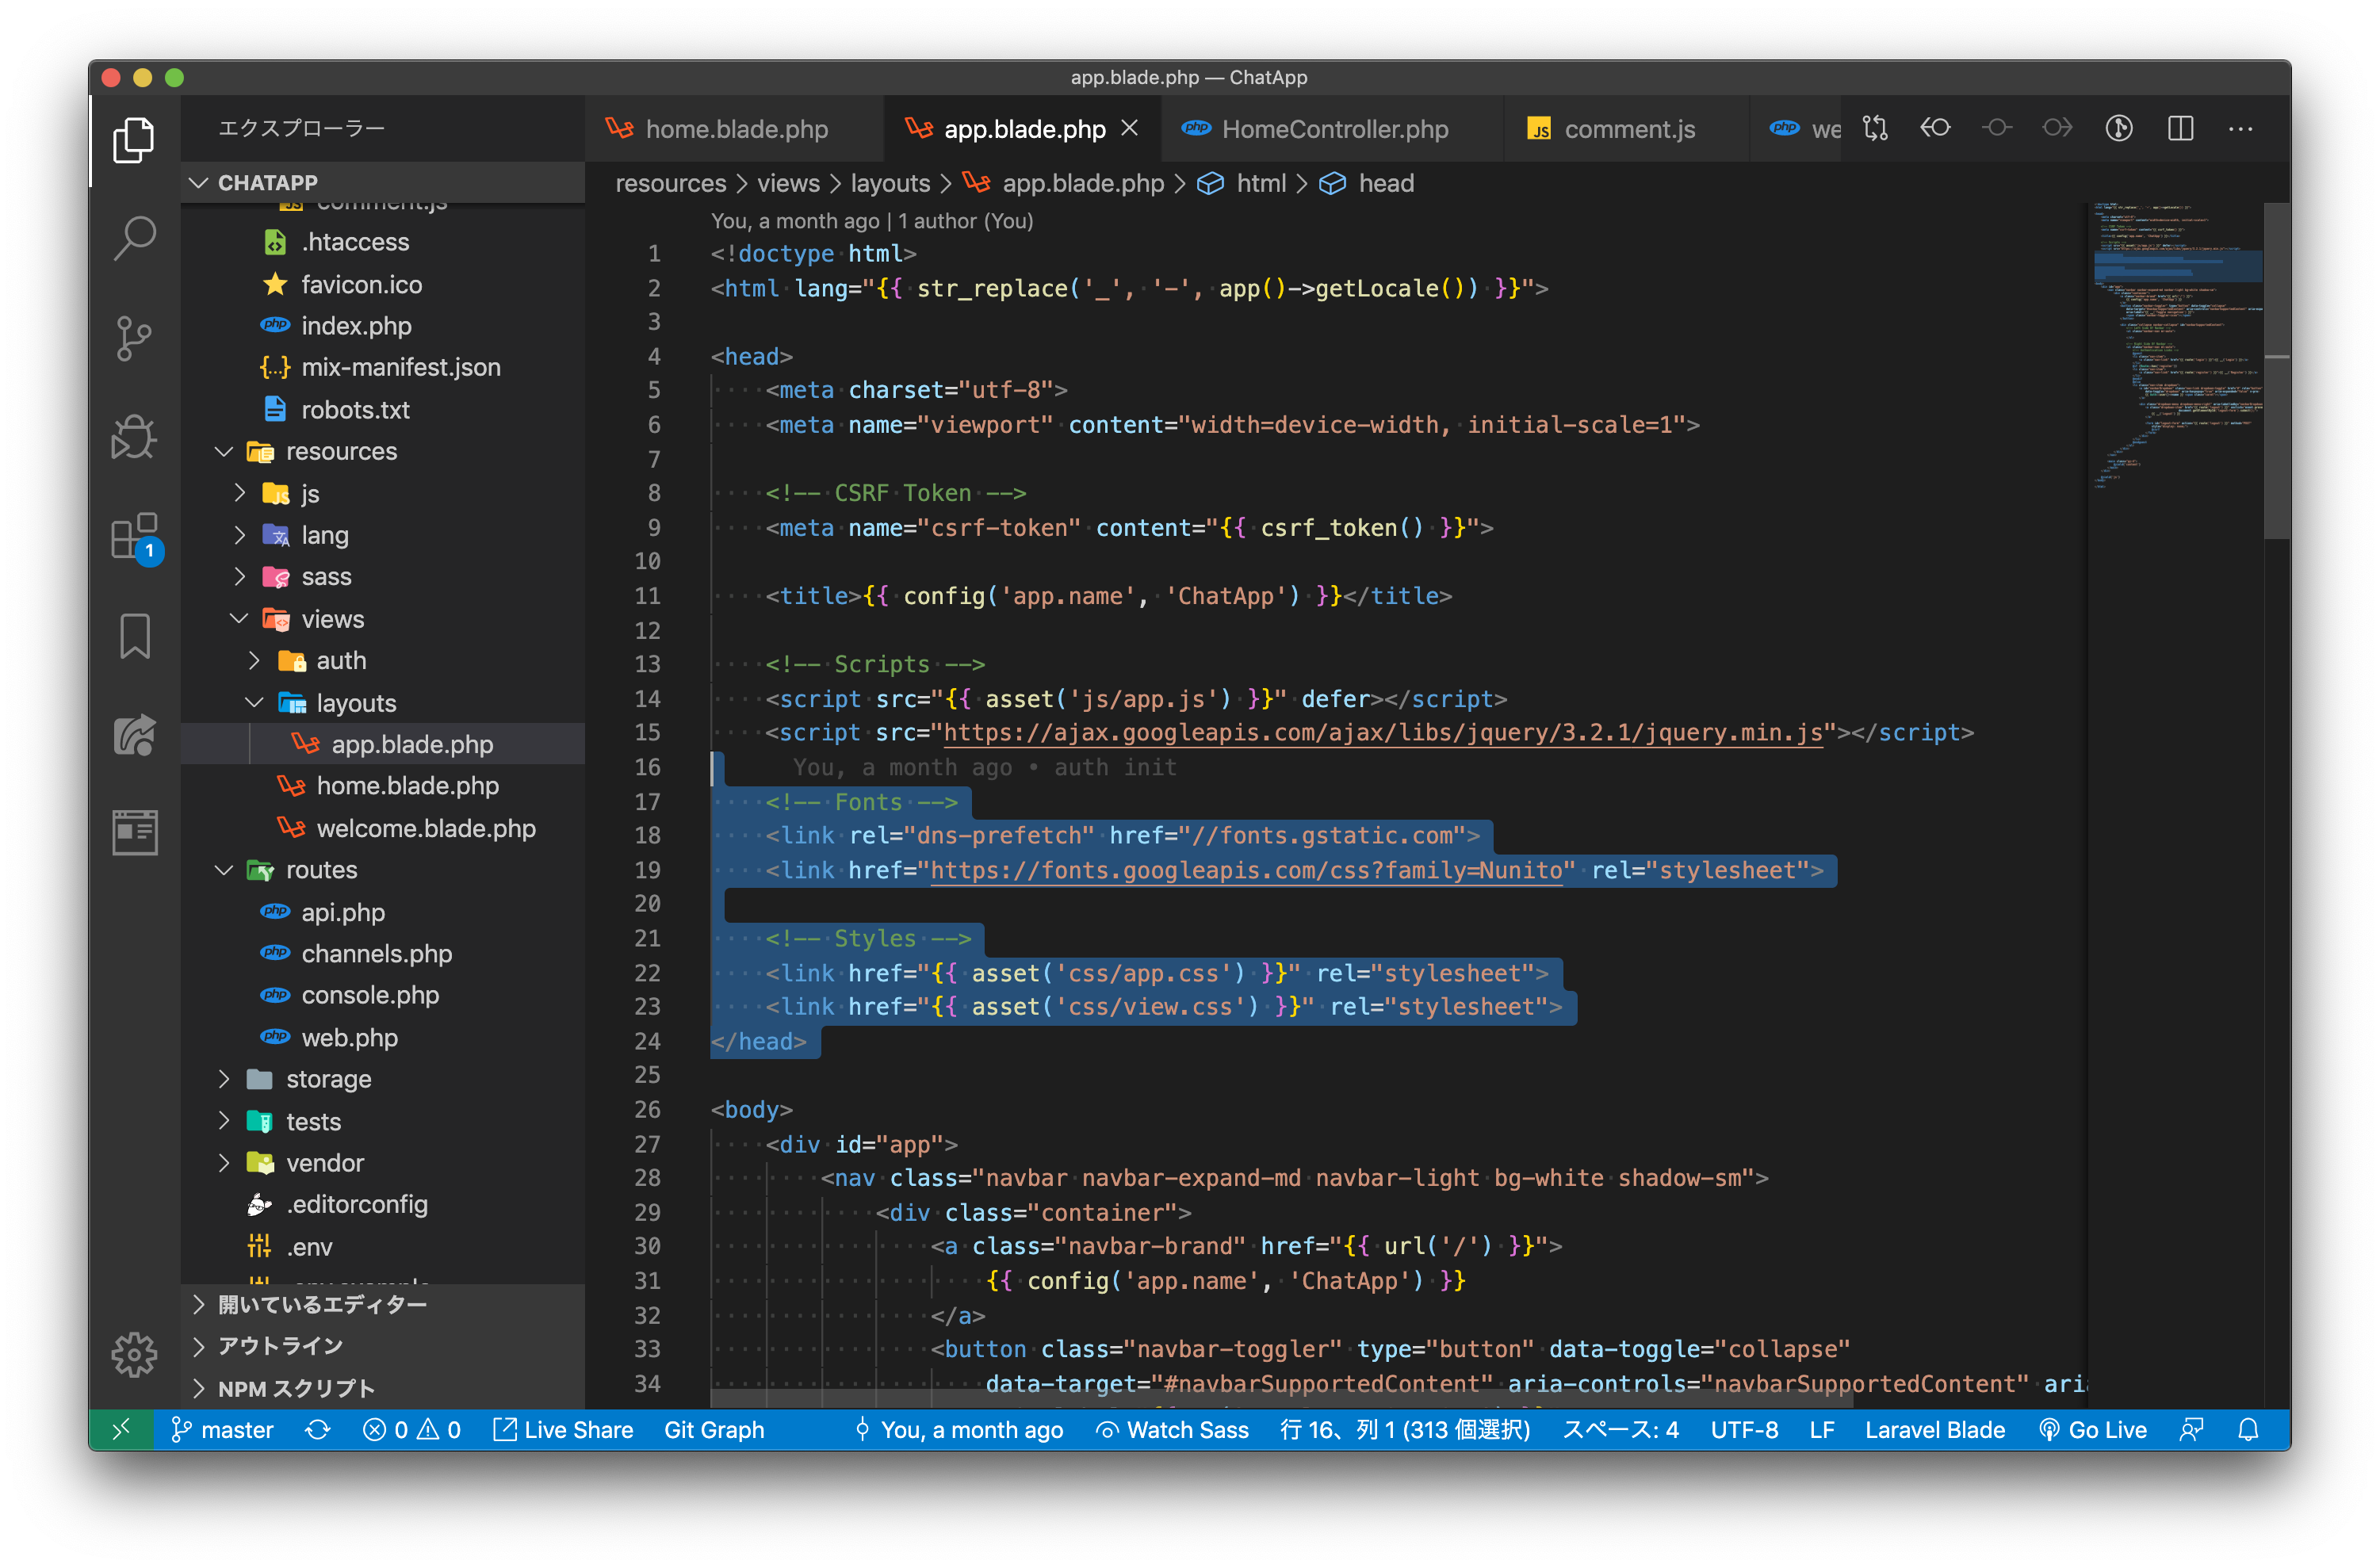Viewport: 2380px width, 1568px height.
Task: Select the app.blade.php editor tab
Action: (x=1022, y=129)
